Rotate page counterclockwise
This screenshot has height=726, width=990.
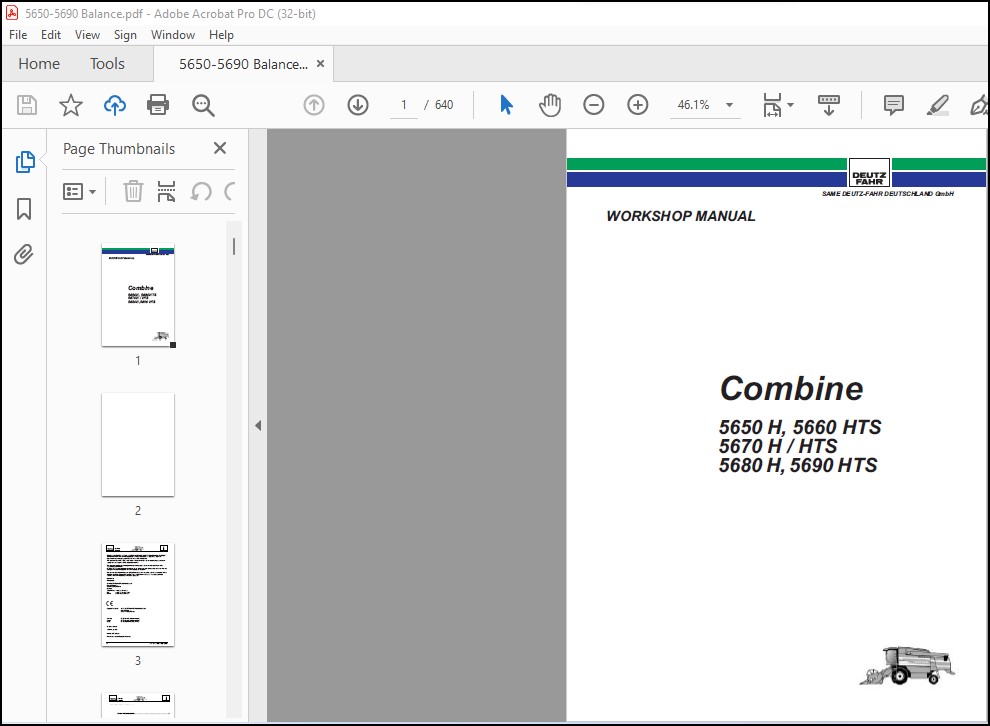click(201, 191)
